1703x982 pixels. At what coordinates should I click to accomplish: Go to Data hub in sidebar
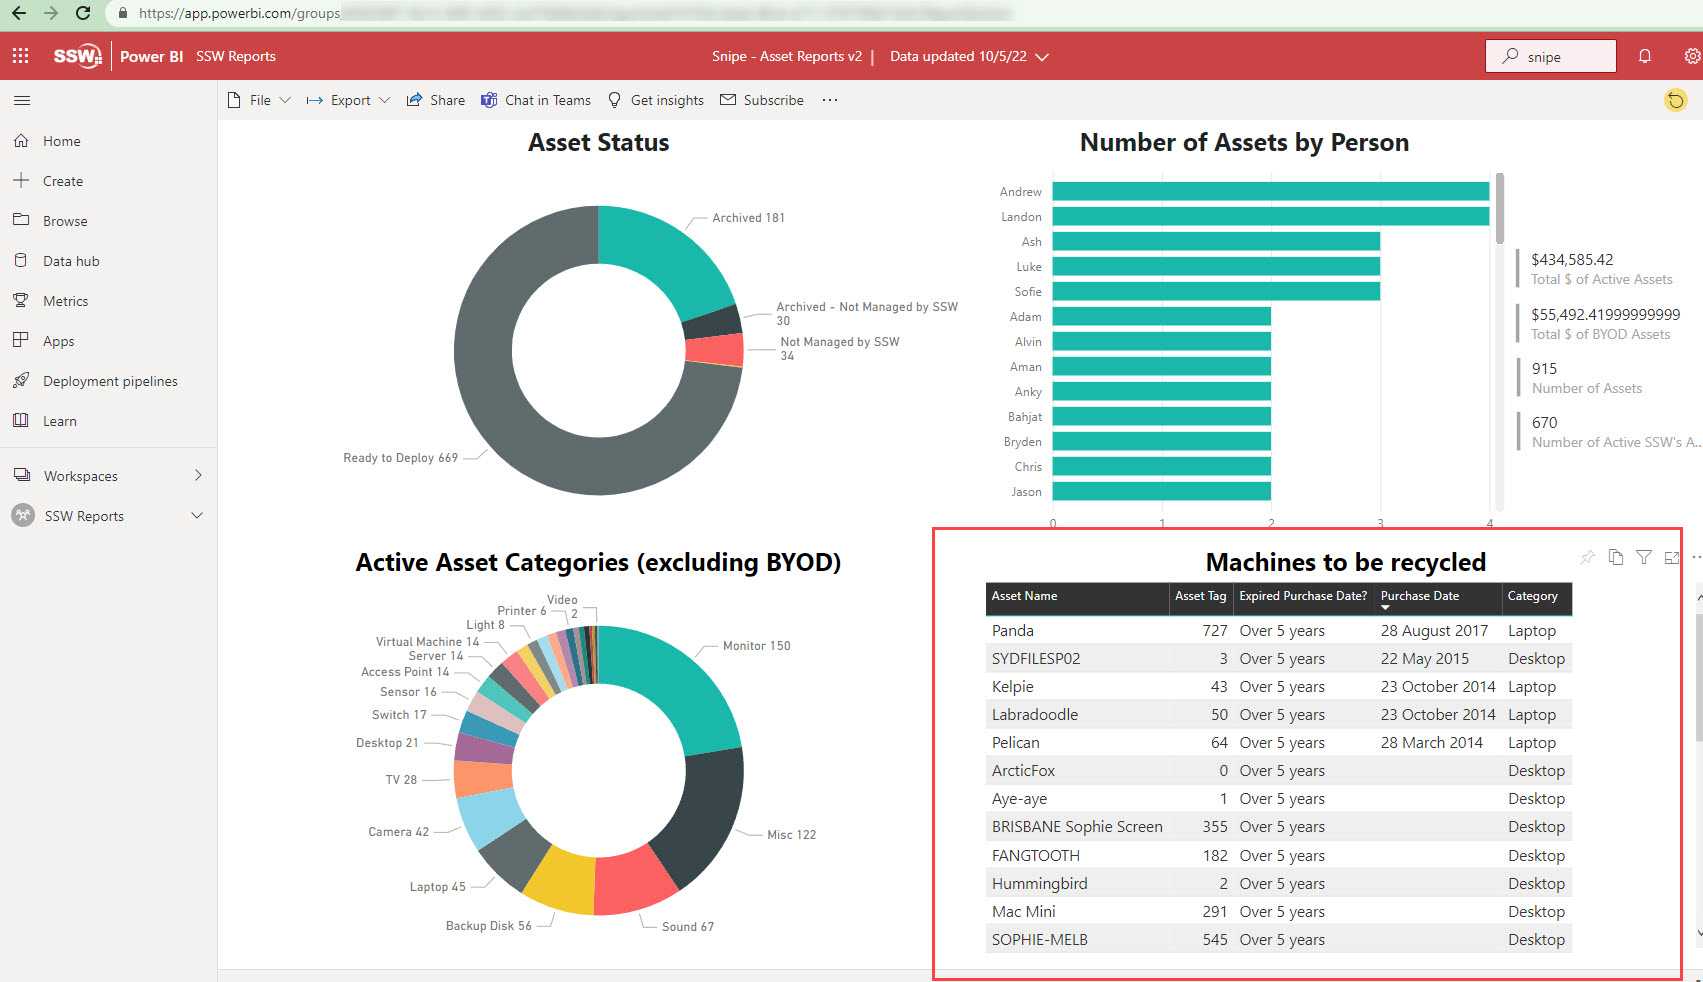click(71, 261)
